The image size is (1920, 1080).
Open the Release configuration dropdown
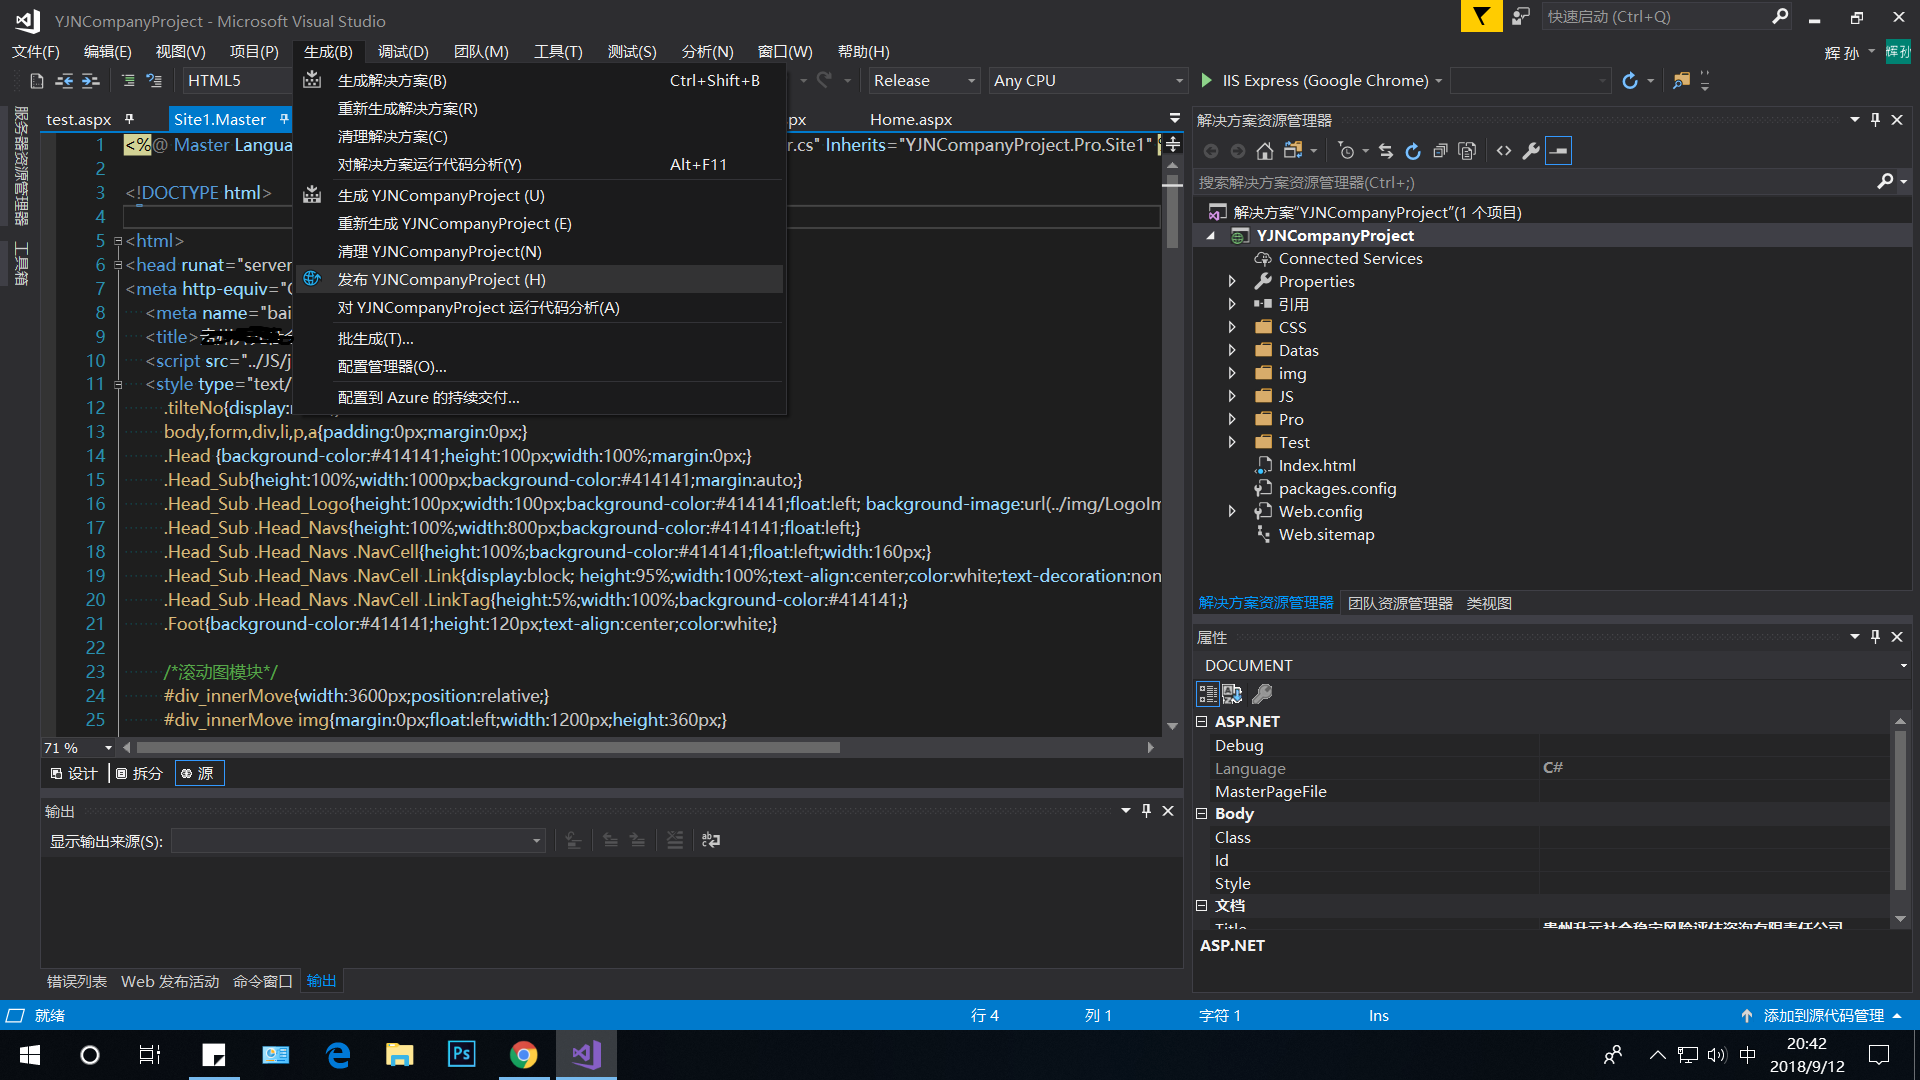coord(924,81)
